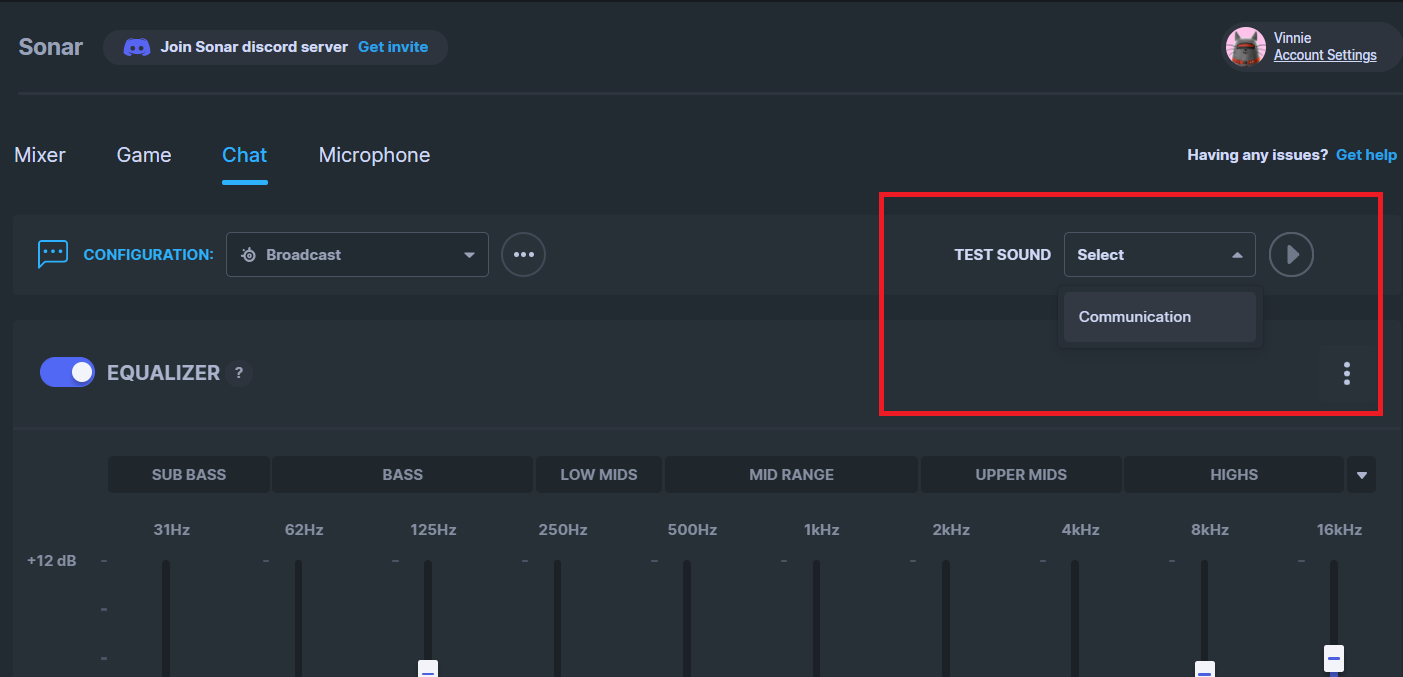Choose Communication from the test sound list
The image size is (1403, 677).
[x=1159, y=317]
